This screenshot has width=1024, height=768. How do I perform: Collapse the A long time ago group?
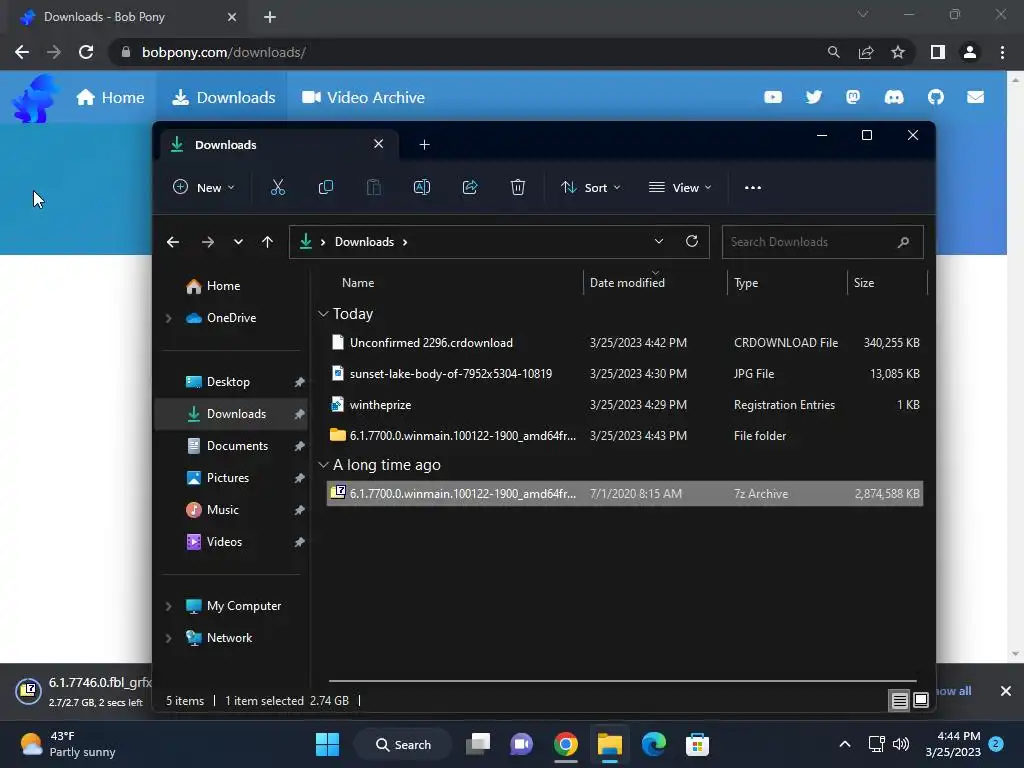(323, 465)
